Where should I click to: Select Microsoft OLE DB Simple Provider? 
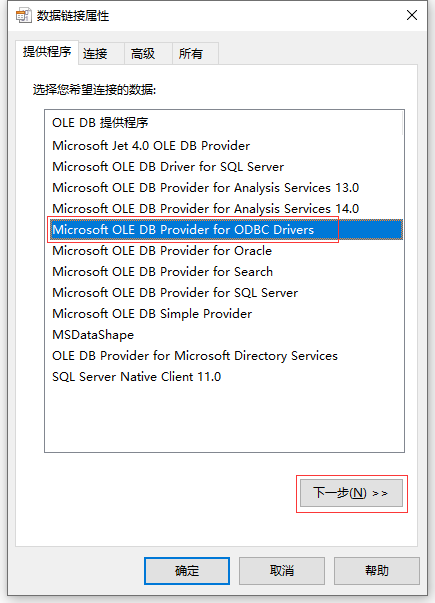point(224,314)
